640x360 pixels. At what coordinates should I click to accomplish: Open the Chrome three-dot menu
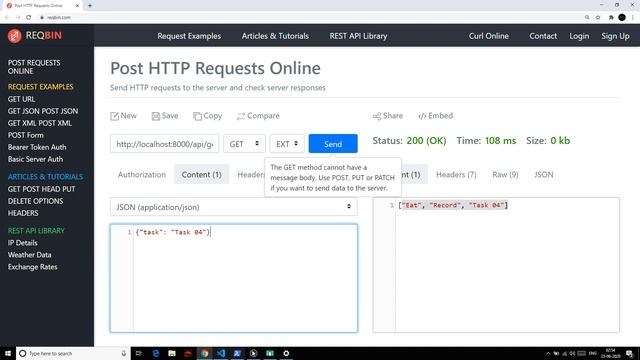[x=633, y=17]
